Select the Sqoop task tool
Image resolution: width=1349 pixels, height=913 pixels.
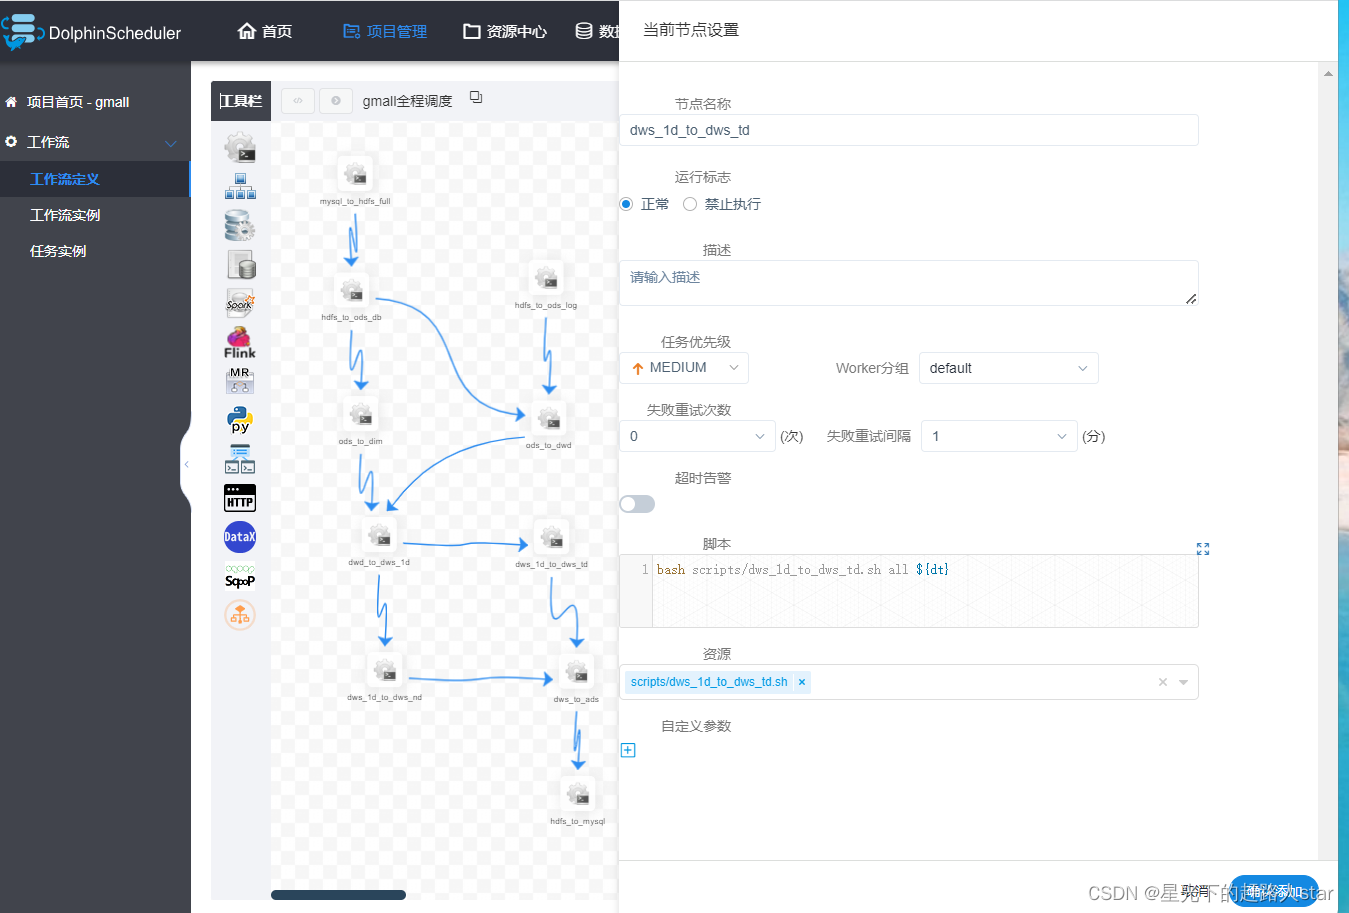(240, 576)
